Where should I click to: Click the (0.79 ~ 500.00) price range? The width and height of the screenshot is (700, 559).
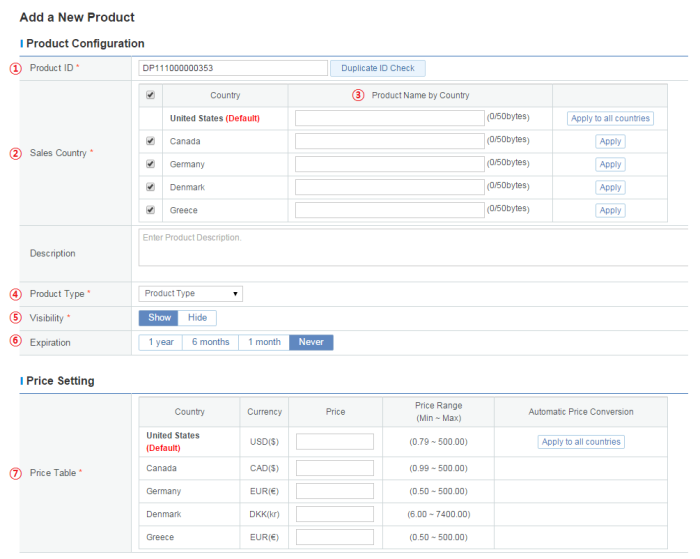(438, 442)
